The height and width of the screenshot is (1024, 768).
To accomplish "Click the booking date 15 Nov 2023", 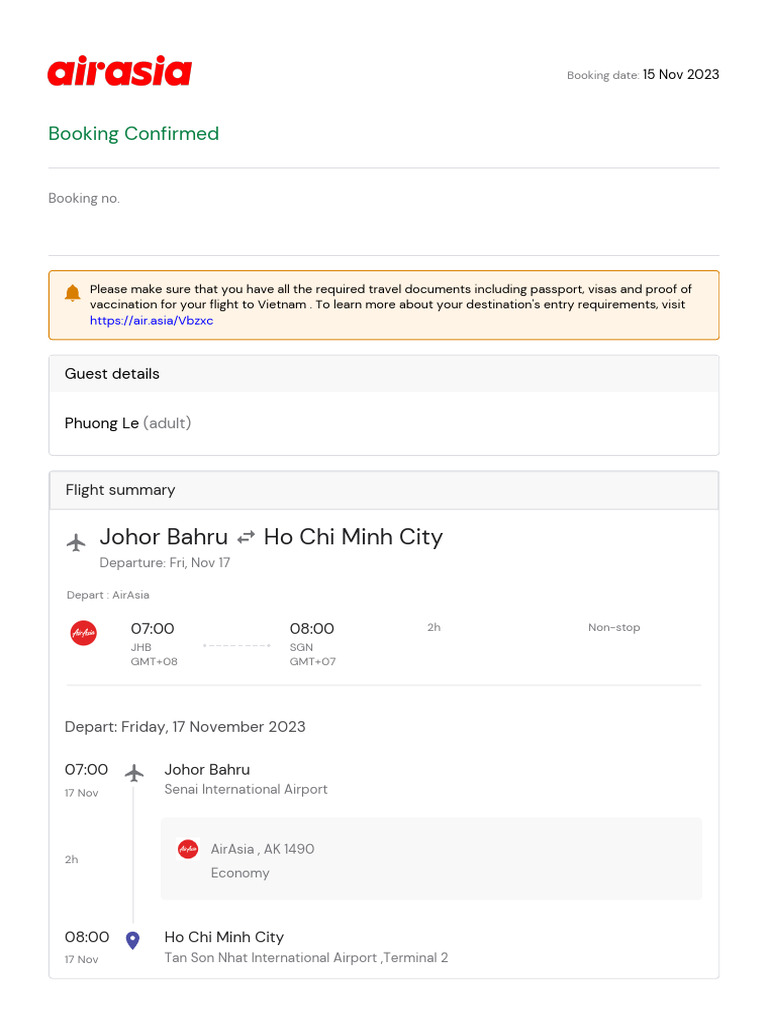I will [x=680, y=74].
